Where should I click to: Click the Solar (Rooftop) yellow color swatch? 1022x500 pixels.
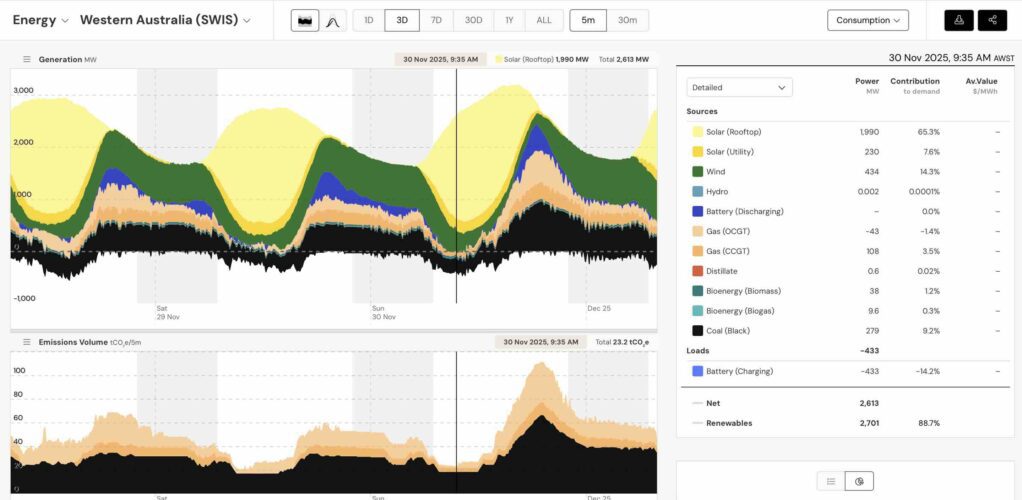[698, 132]
